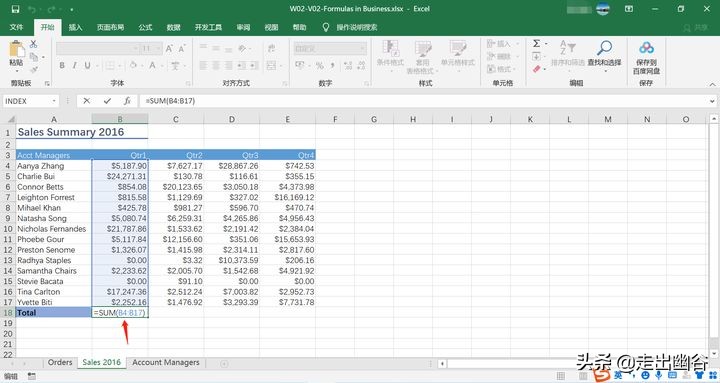The height and width of the screenshot is (383, 720).
Task: Open the Copy dropdown arrow
Action: [43, 57]
